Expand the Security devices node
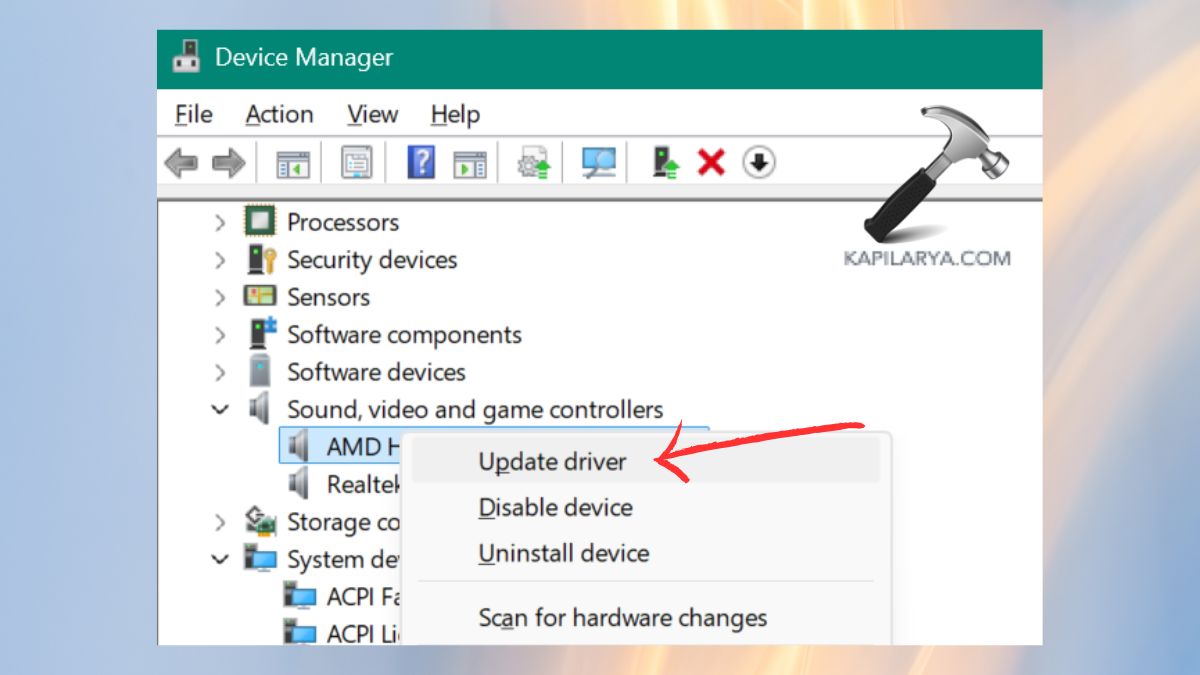1200x675 pixels. tap(220, 260)
